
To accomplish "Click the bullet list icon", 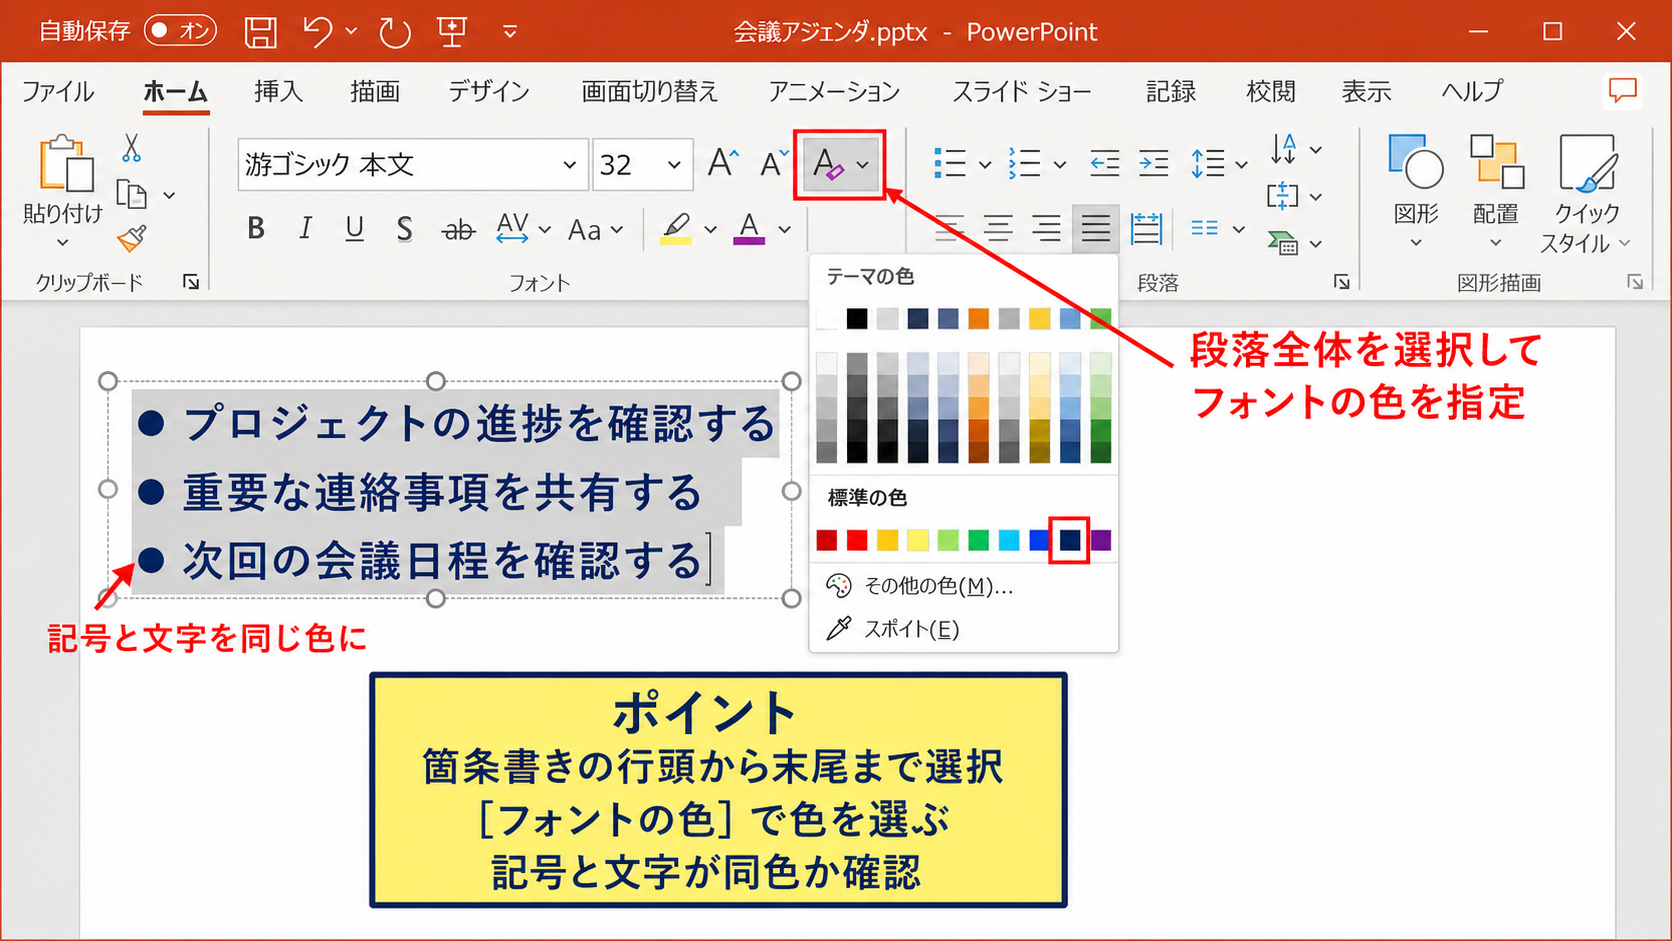I will [x=949, y=163].
